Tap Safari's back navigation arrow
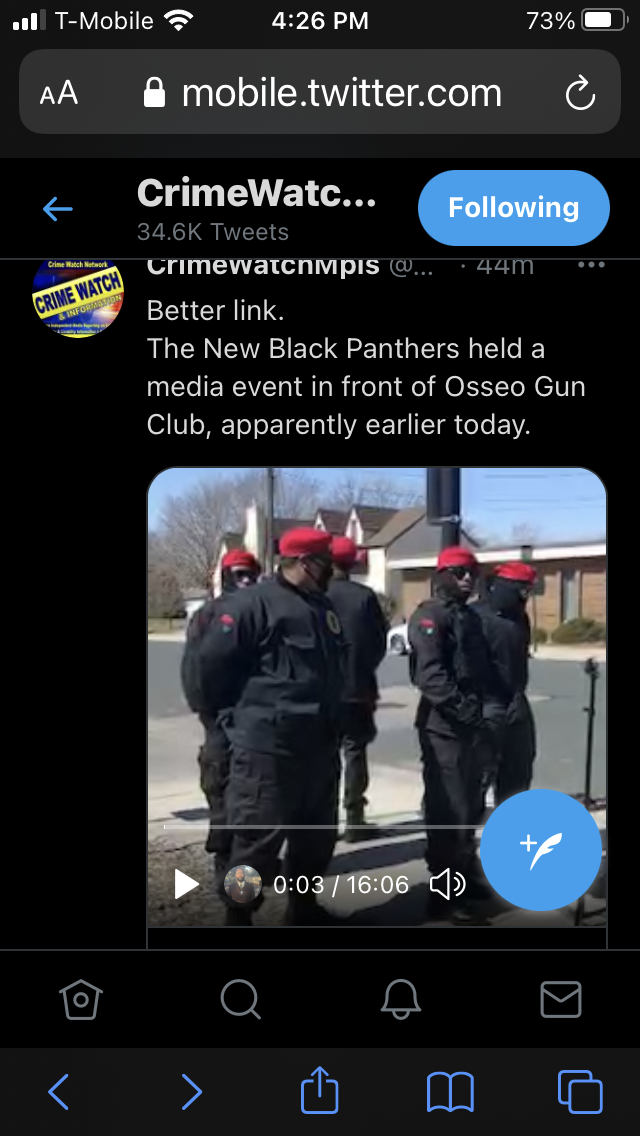640x1136 pixels. point(58,1092)
